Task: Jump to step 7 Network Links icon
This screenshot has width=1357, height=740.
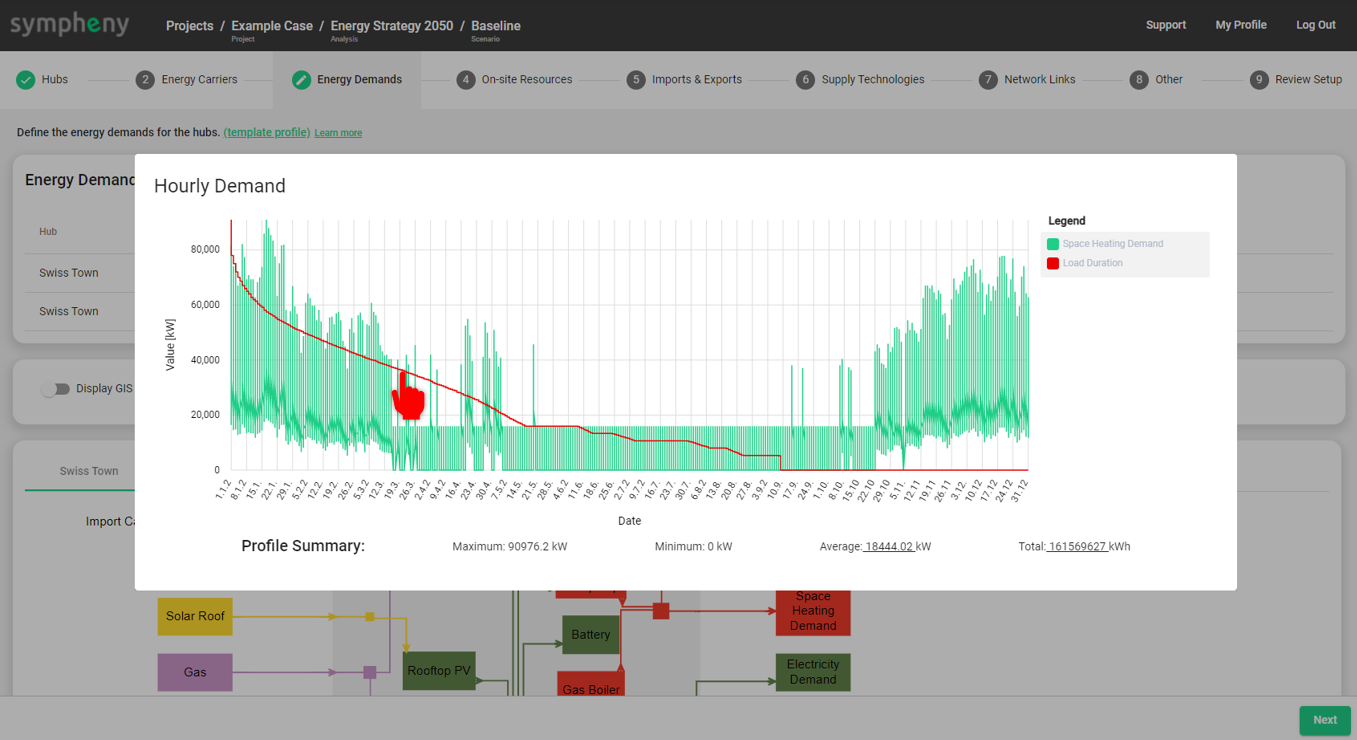Action: (988, 80)
